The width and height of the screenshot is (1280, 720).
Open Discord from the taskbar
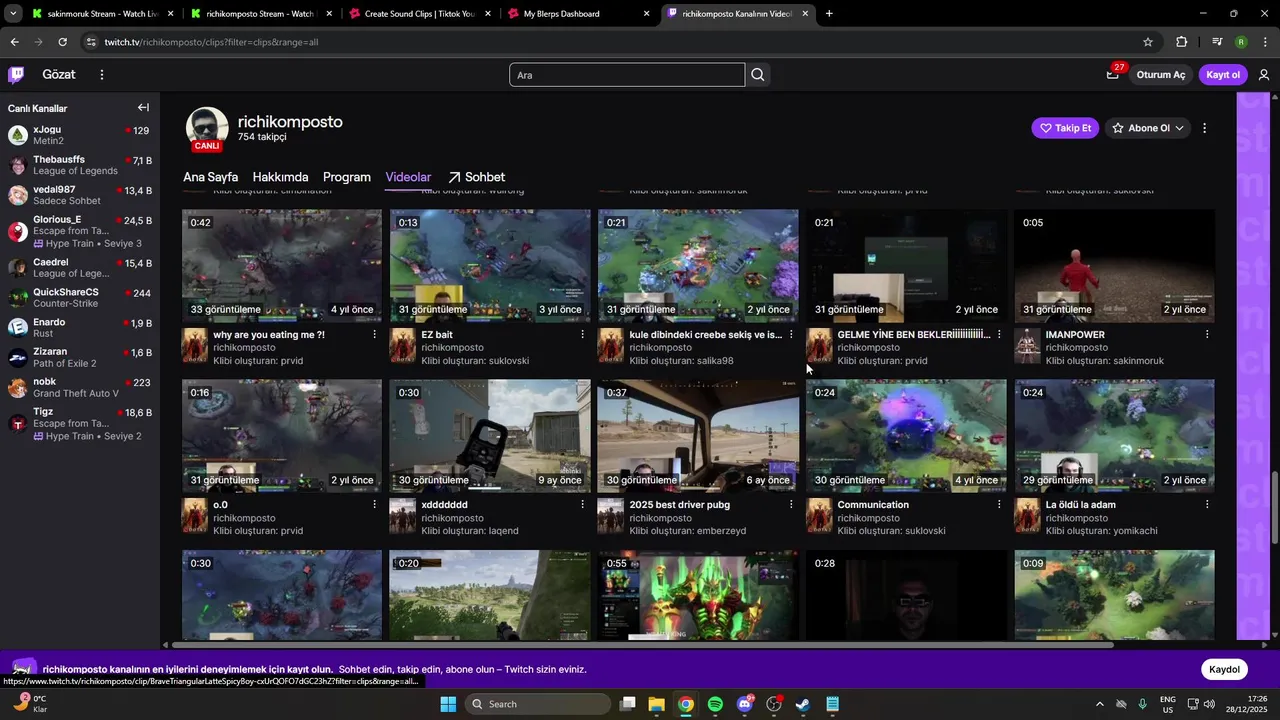click(x=745, y=704)
